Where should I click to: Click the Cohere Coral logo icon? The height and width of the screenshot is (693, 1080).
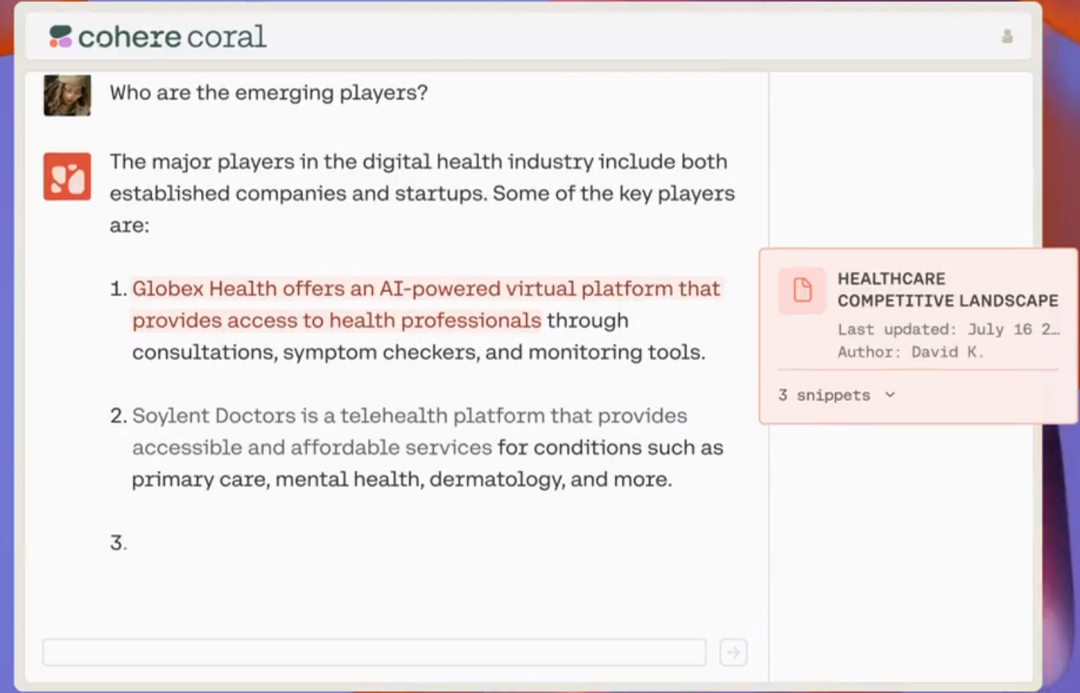tap(61, 37)
